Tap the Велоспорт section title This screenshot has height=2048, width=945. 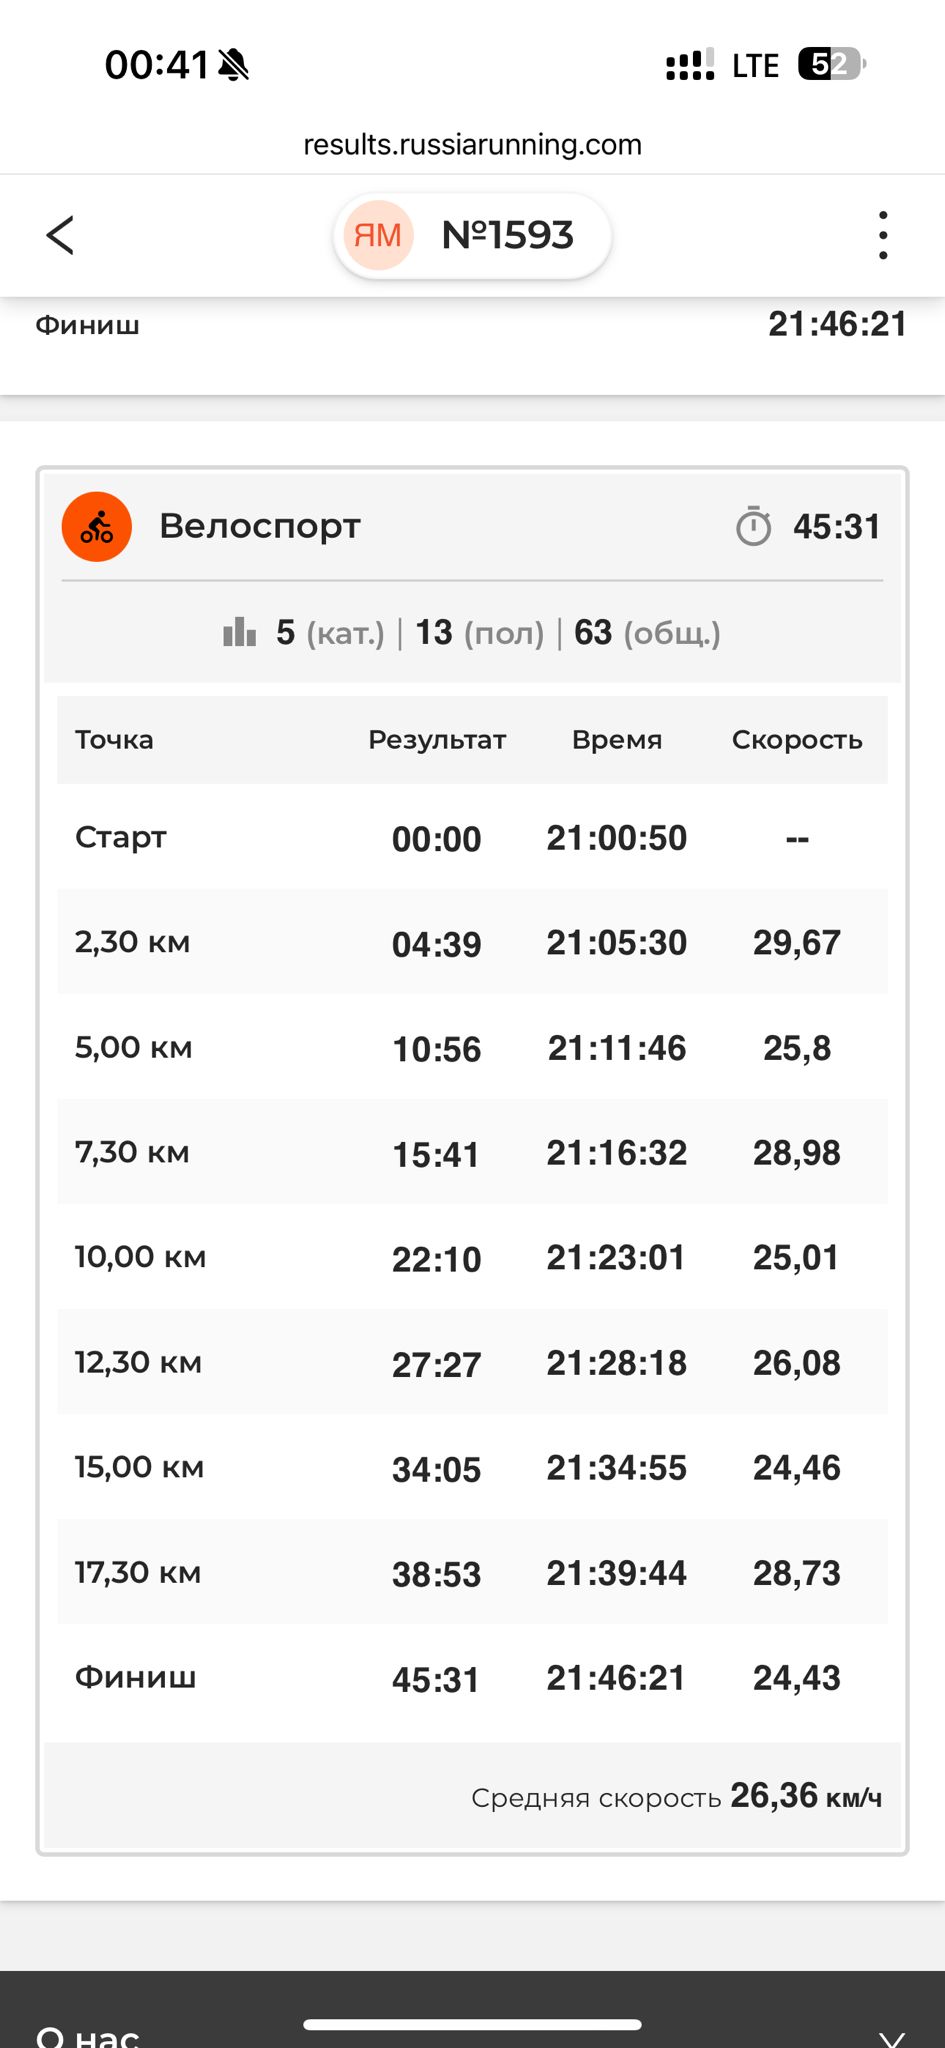click(260, 526)
